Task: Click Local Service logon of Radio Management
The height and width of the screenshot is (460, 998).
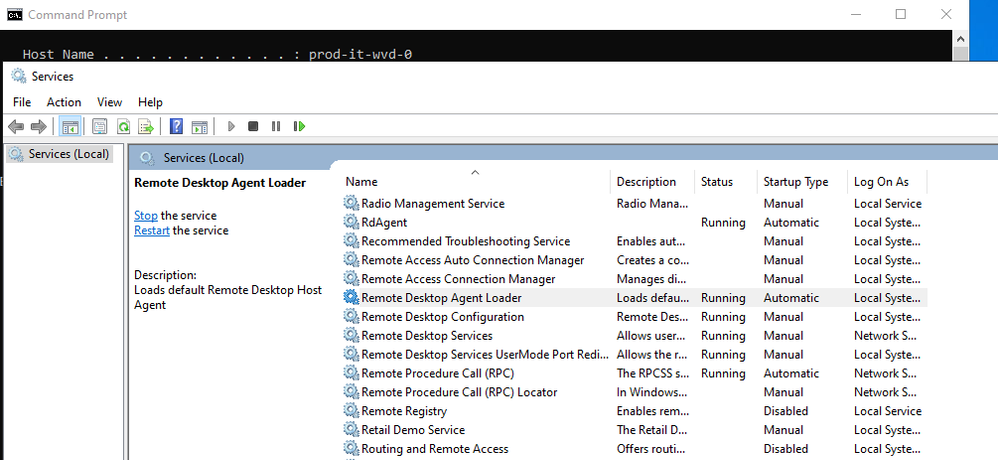Action: [887, 204]
